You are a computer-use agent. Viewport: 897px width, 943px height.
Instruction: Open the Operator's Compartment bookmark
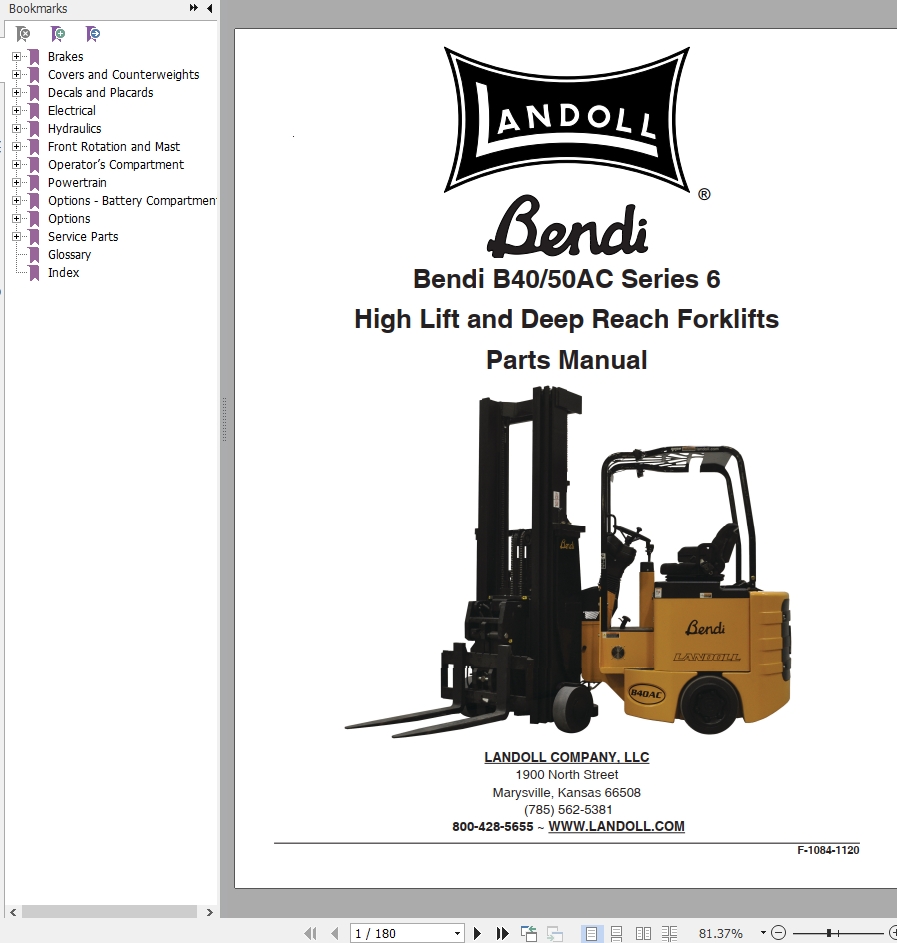(x=116, y=165)
